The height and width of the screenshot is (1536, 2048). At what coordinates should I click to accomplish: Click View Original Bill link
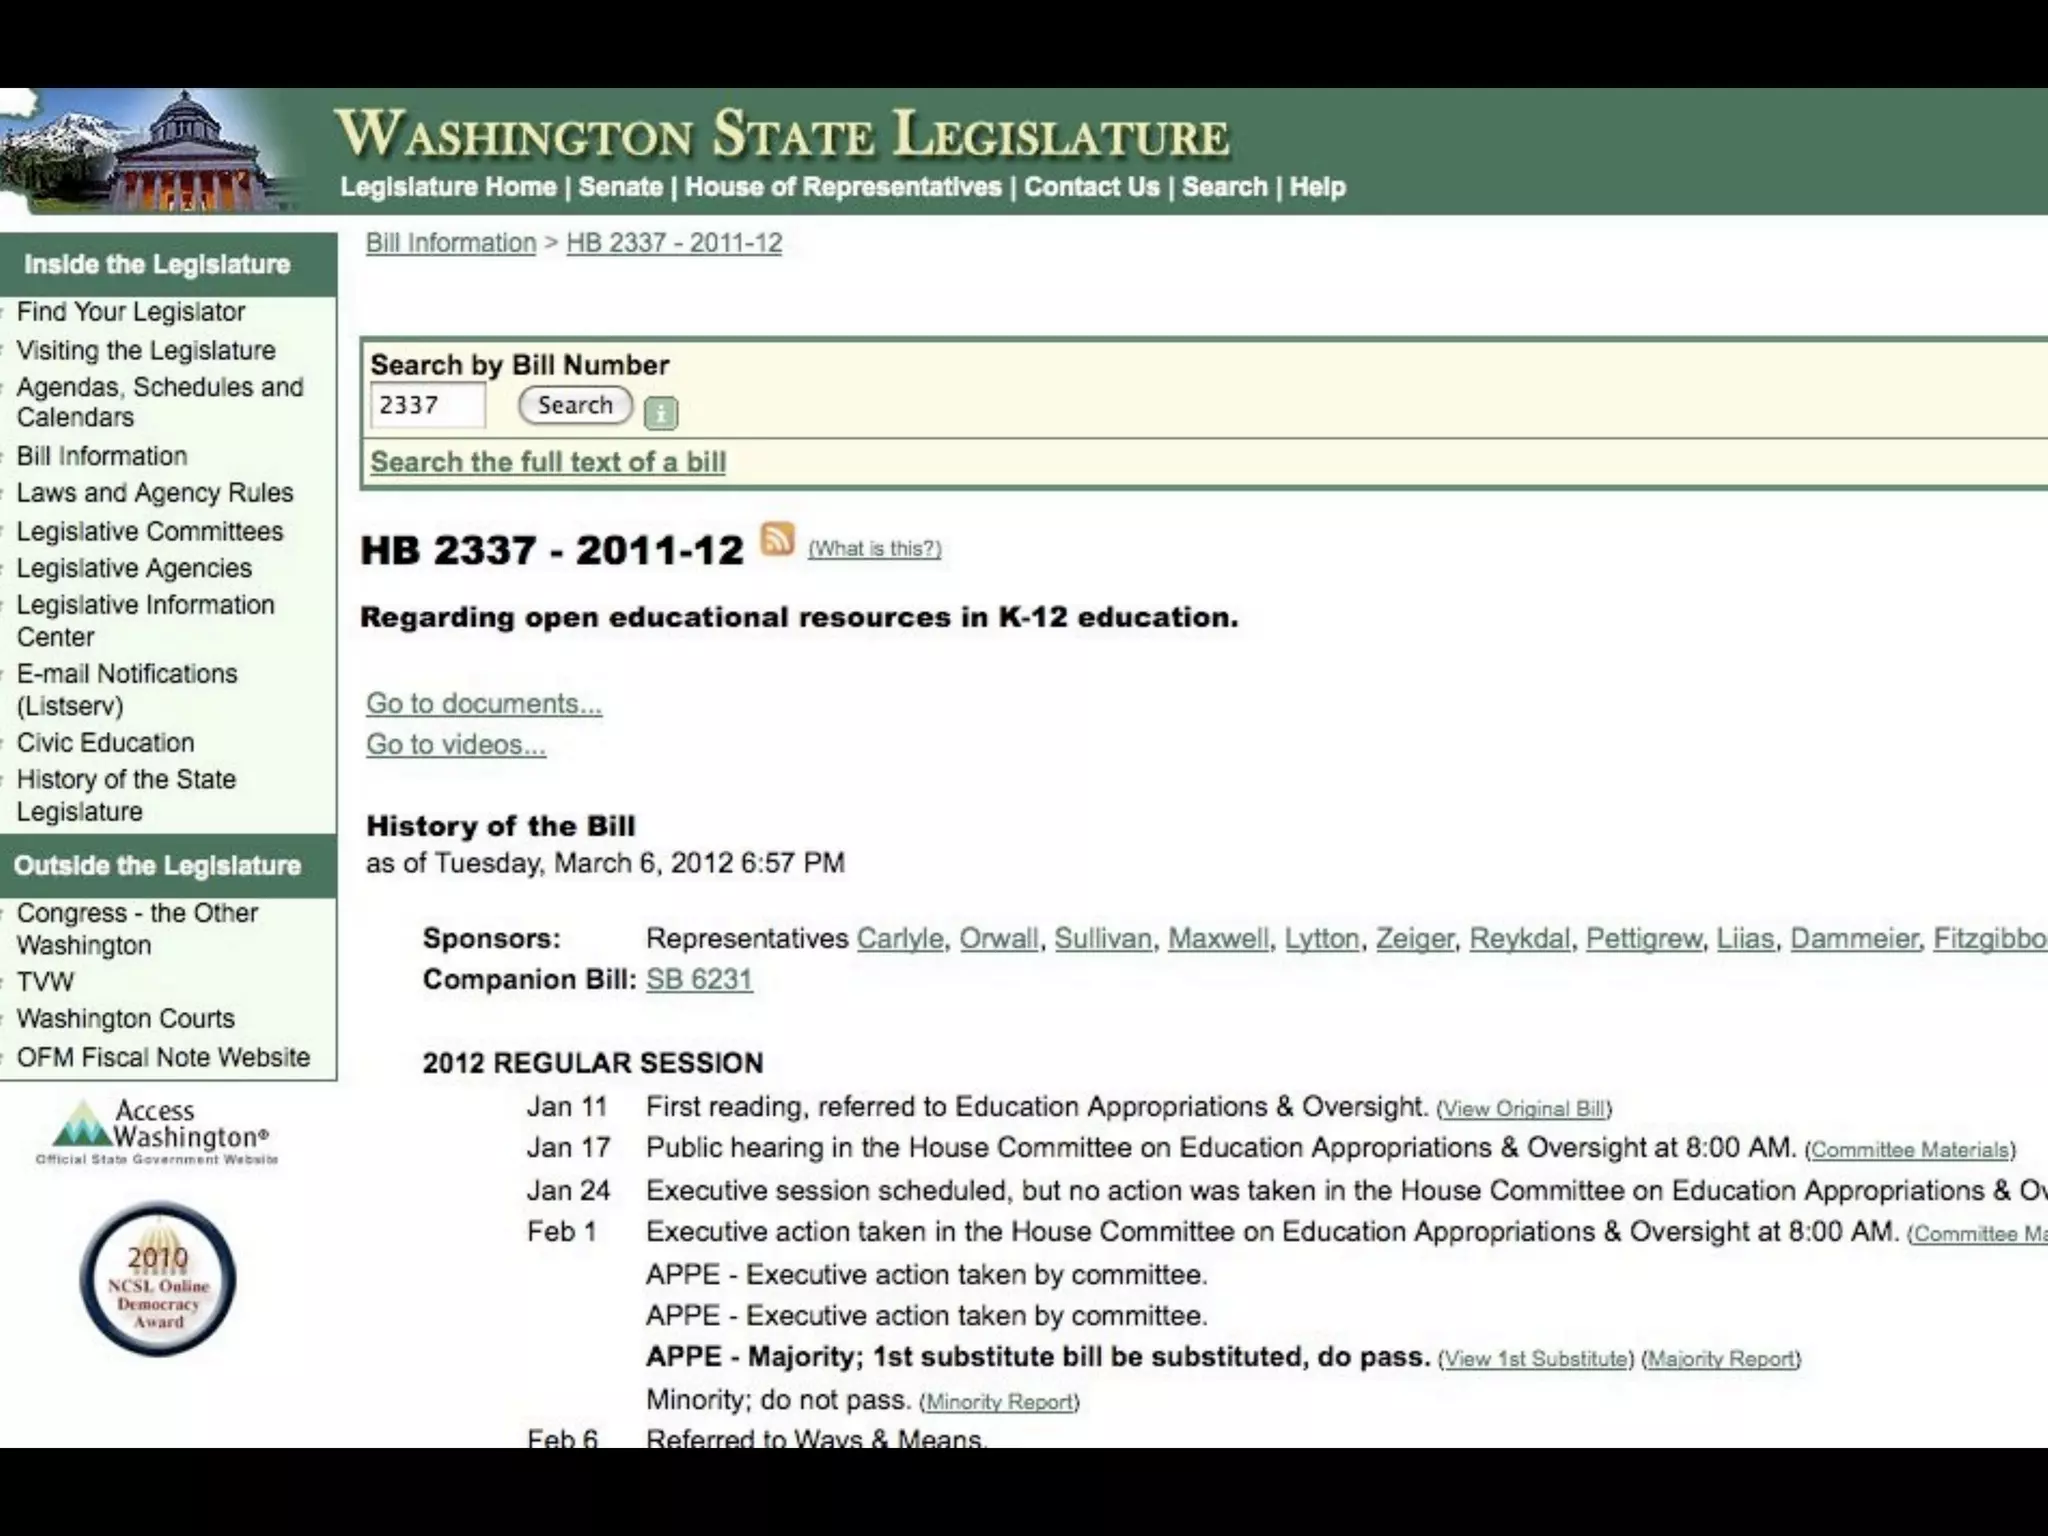click(1524, 1109)
